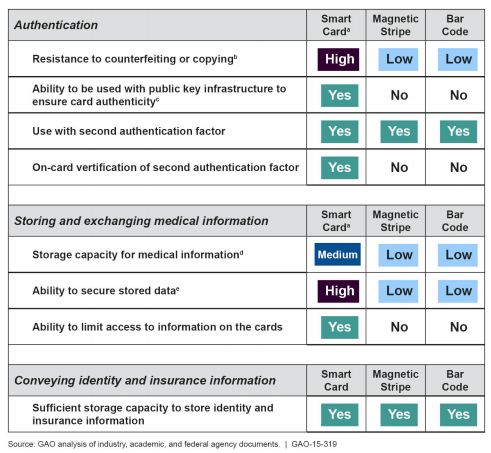Click the GAO-15-319 source reference
Screen dimensions: 491x453
(x=314, y=444)
